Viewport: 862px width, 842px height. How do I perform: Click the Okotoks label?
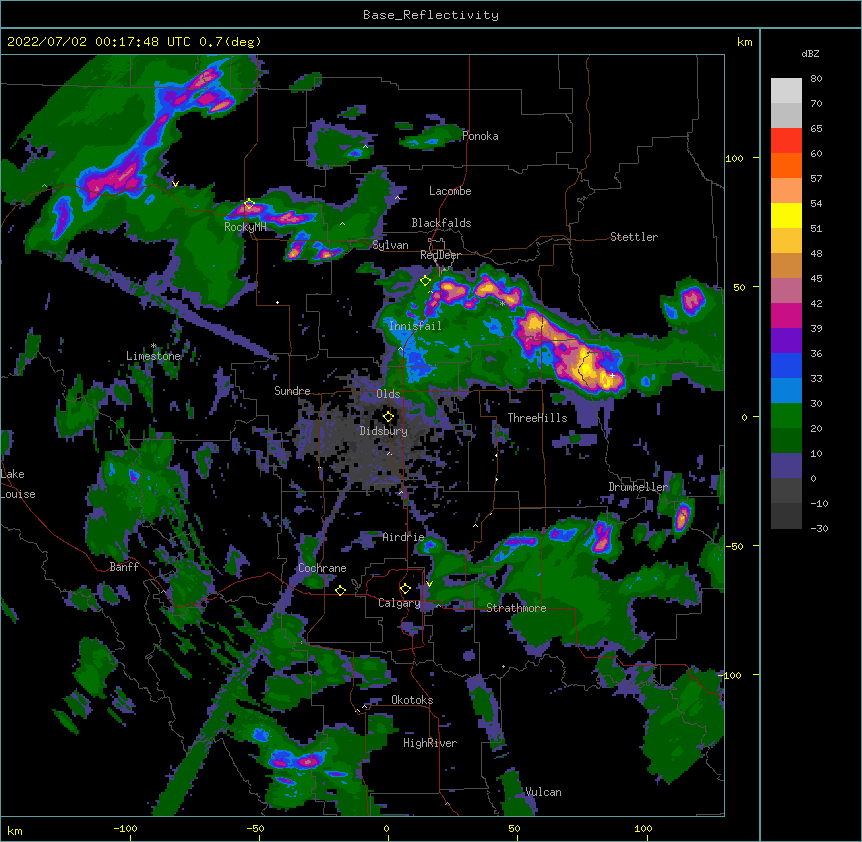click(412, 700)
